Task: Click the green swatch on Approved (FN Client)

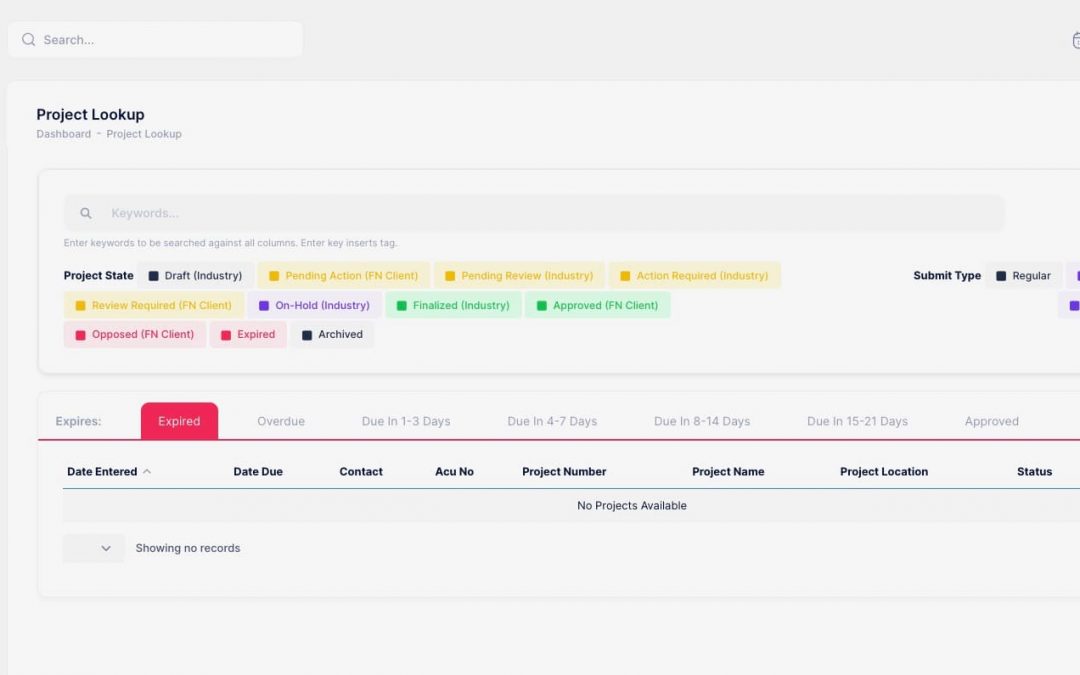Action: [541, 305]
